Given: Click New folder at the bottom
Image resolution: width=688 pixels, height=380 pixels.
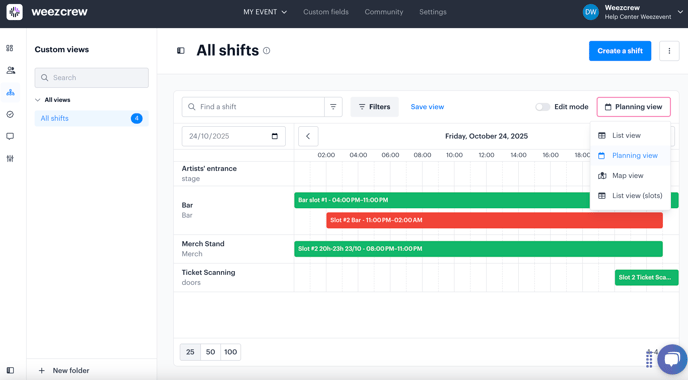Looking at the screenshot, I should (x=71, y=371).
